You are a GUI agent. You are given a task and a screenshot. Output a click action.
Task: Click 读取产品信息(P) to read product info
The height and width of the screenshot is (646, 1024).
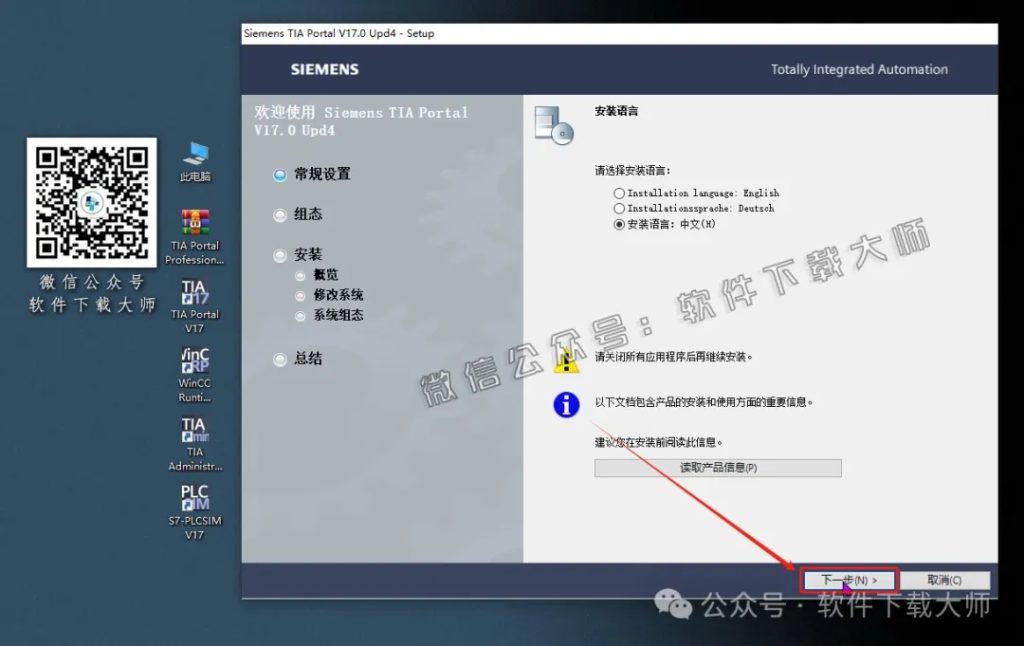click(x=717, y=467)
